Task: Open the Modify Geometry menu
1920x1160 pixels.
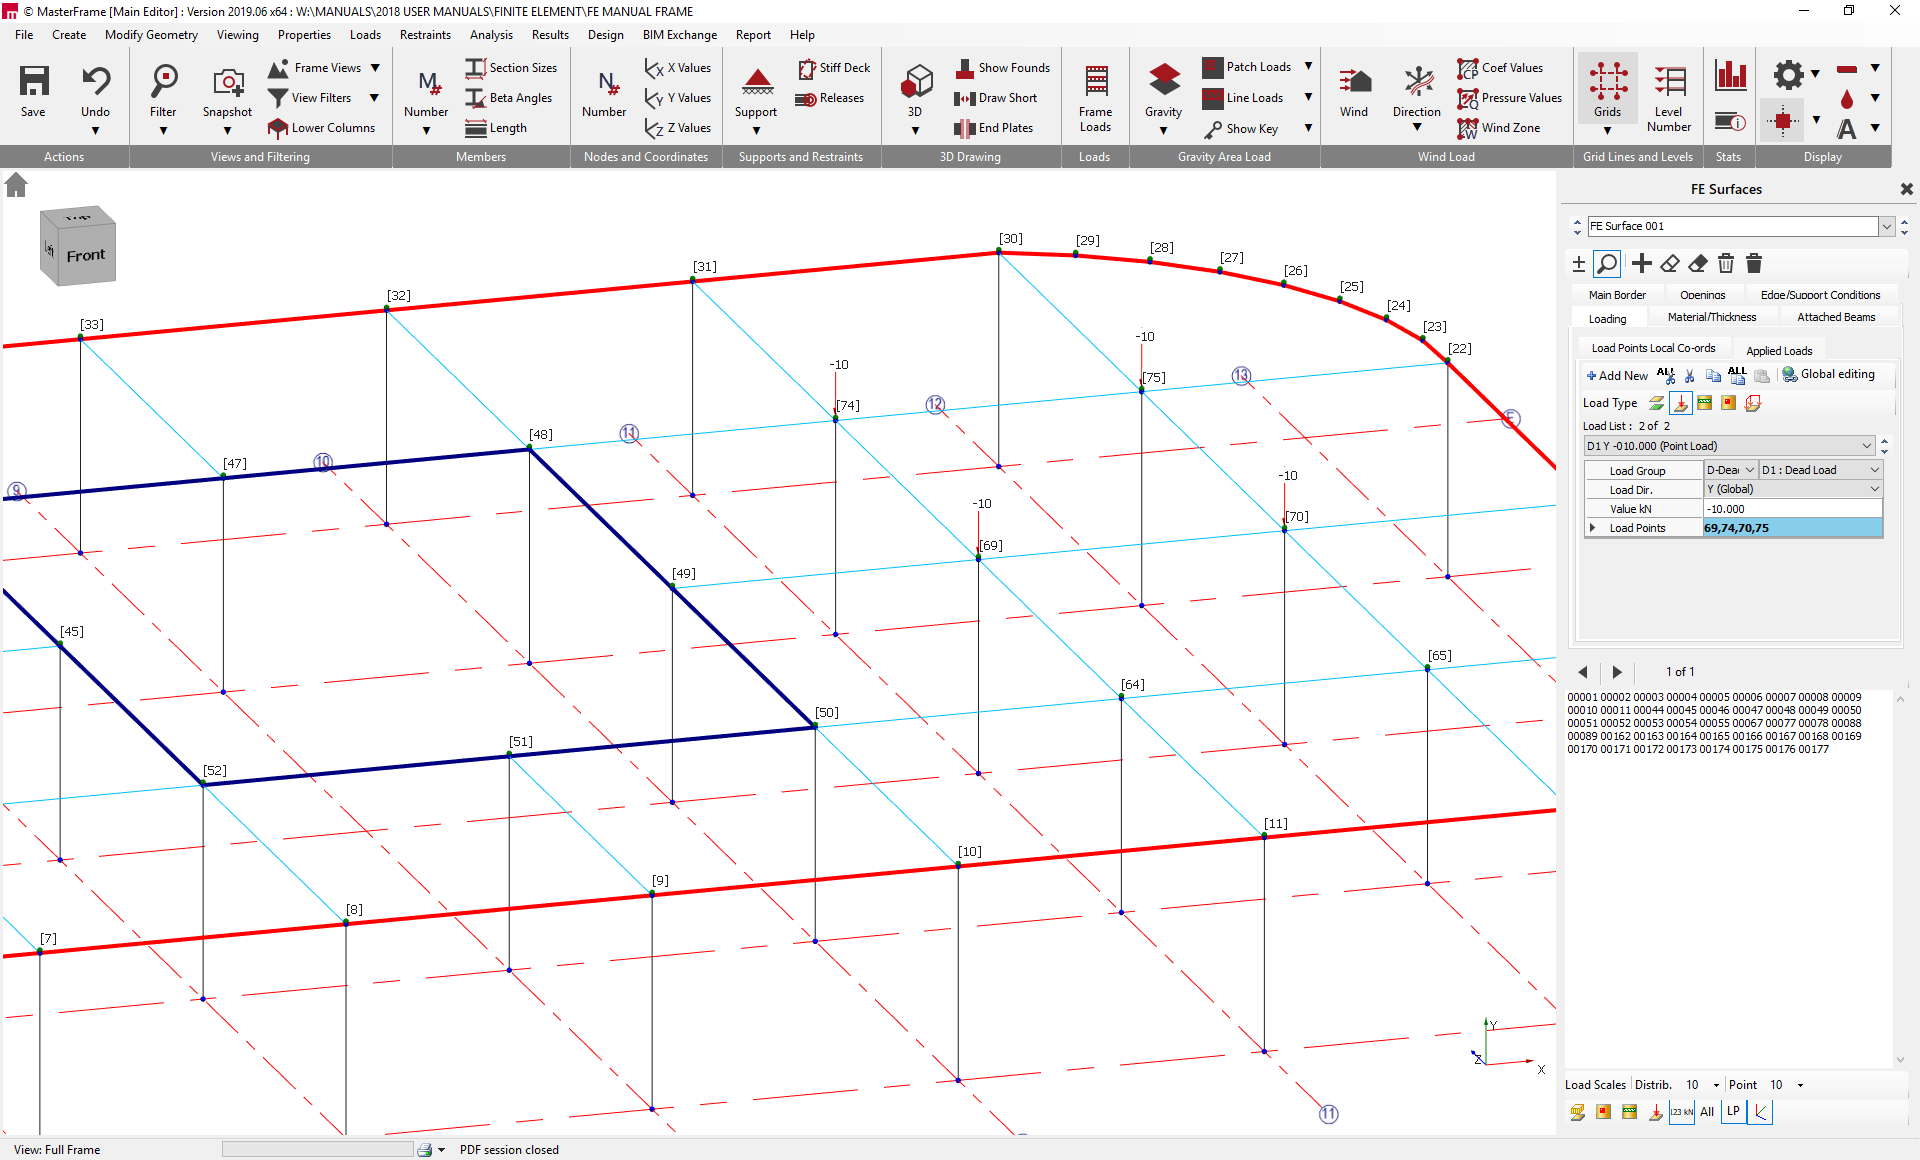Action: pos(151,35)
